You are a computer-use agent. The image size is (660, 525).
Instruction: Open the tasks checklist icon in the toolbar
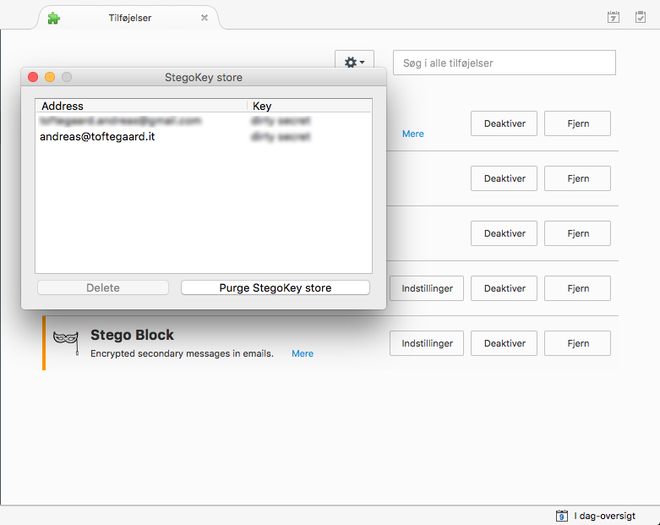[640, 17]
